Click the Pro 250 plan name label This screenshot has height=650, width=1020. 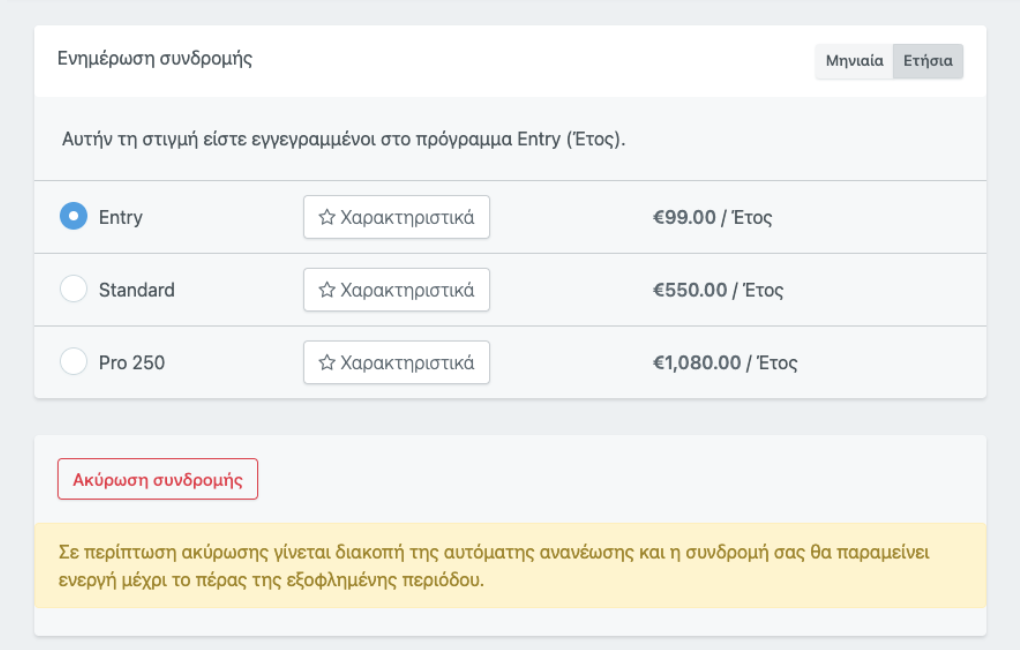tap(131, 363)
